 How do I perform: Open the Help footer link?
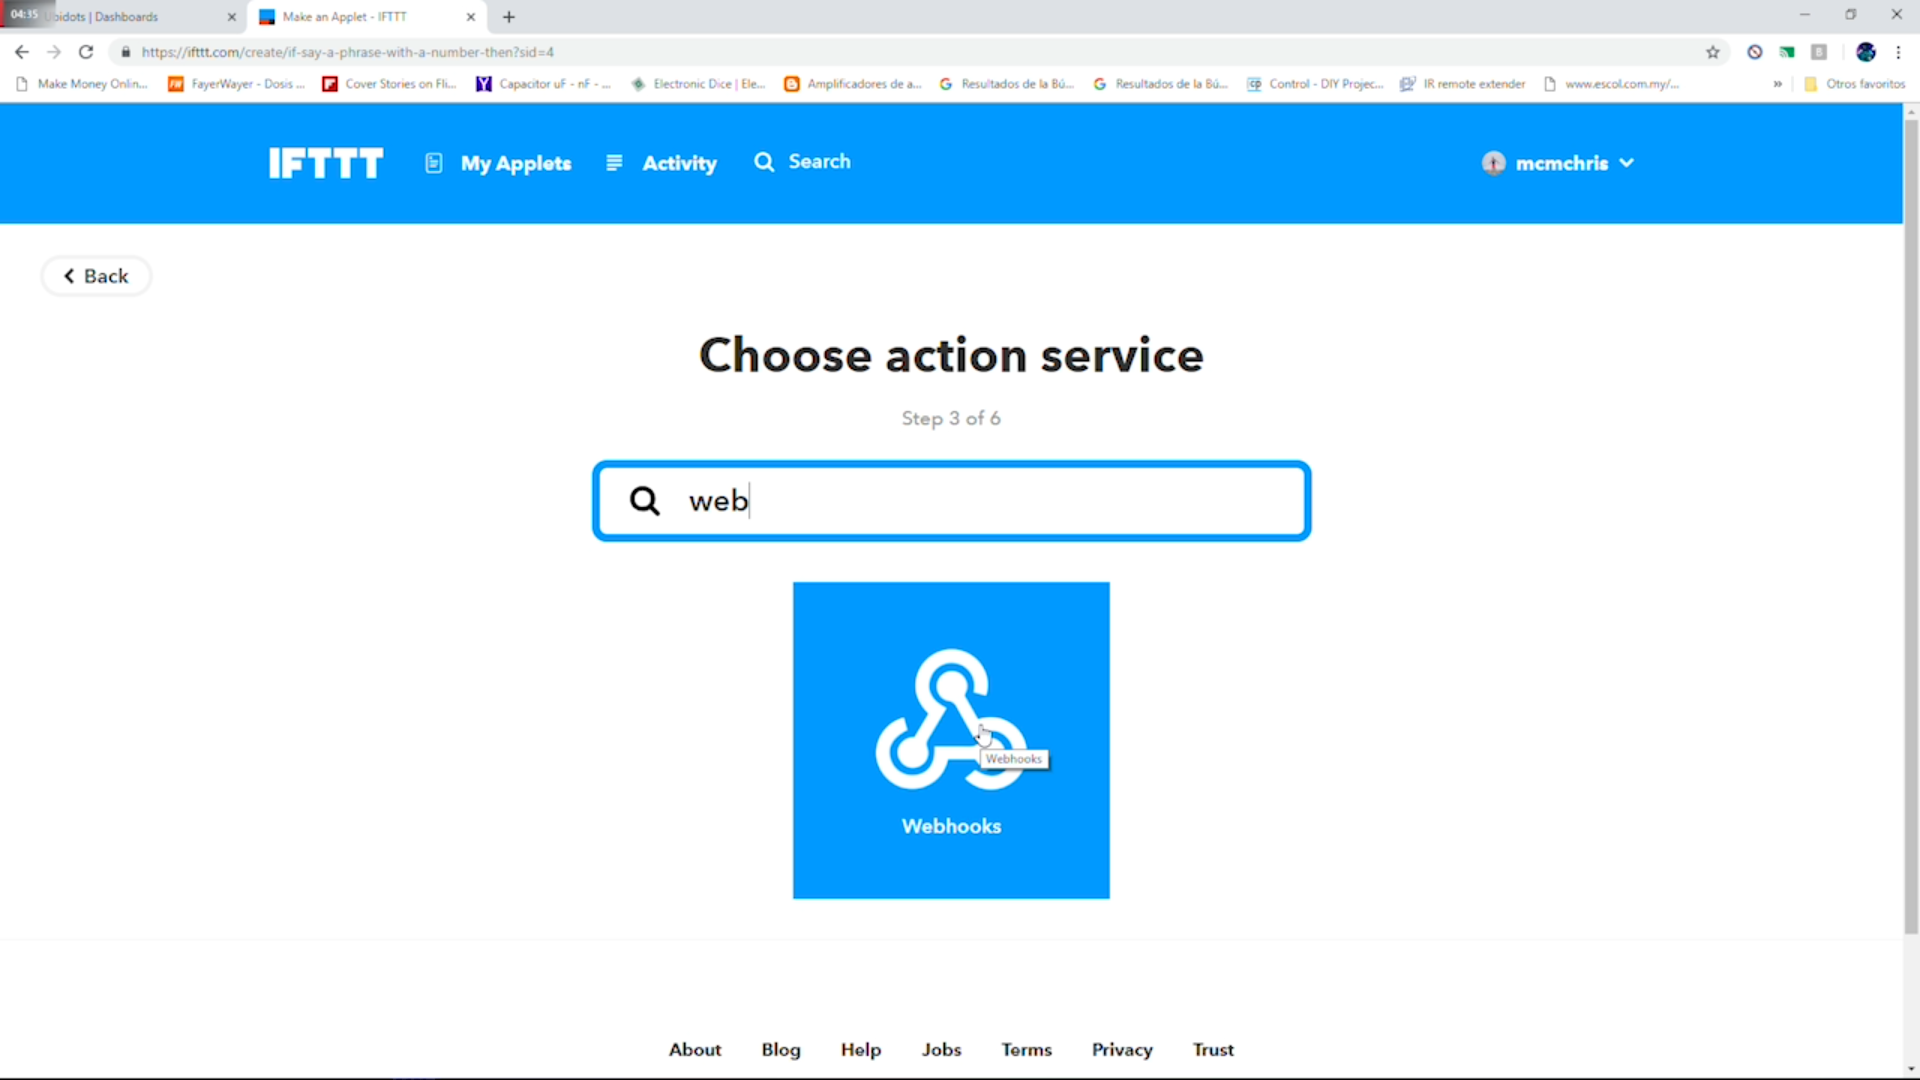(x=861, y=1049)
